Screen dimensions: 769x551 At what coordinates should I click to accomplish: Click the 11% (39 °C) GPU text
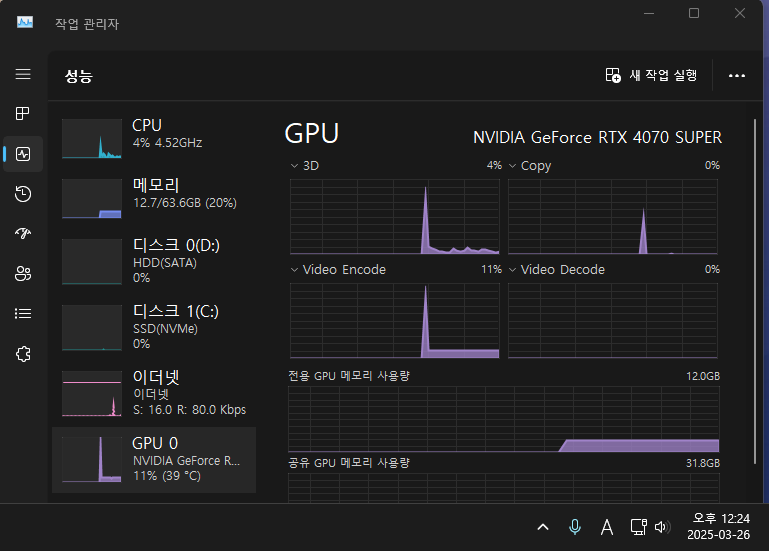click(x=167, y=476)
